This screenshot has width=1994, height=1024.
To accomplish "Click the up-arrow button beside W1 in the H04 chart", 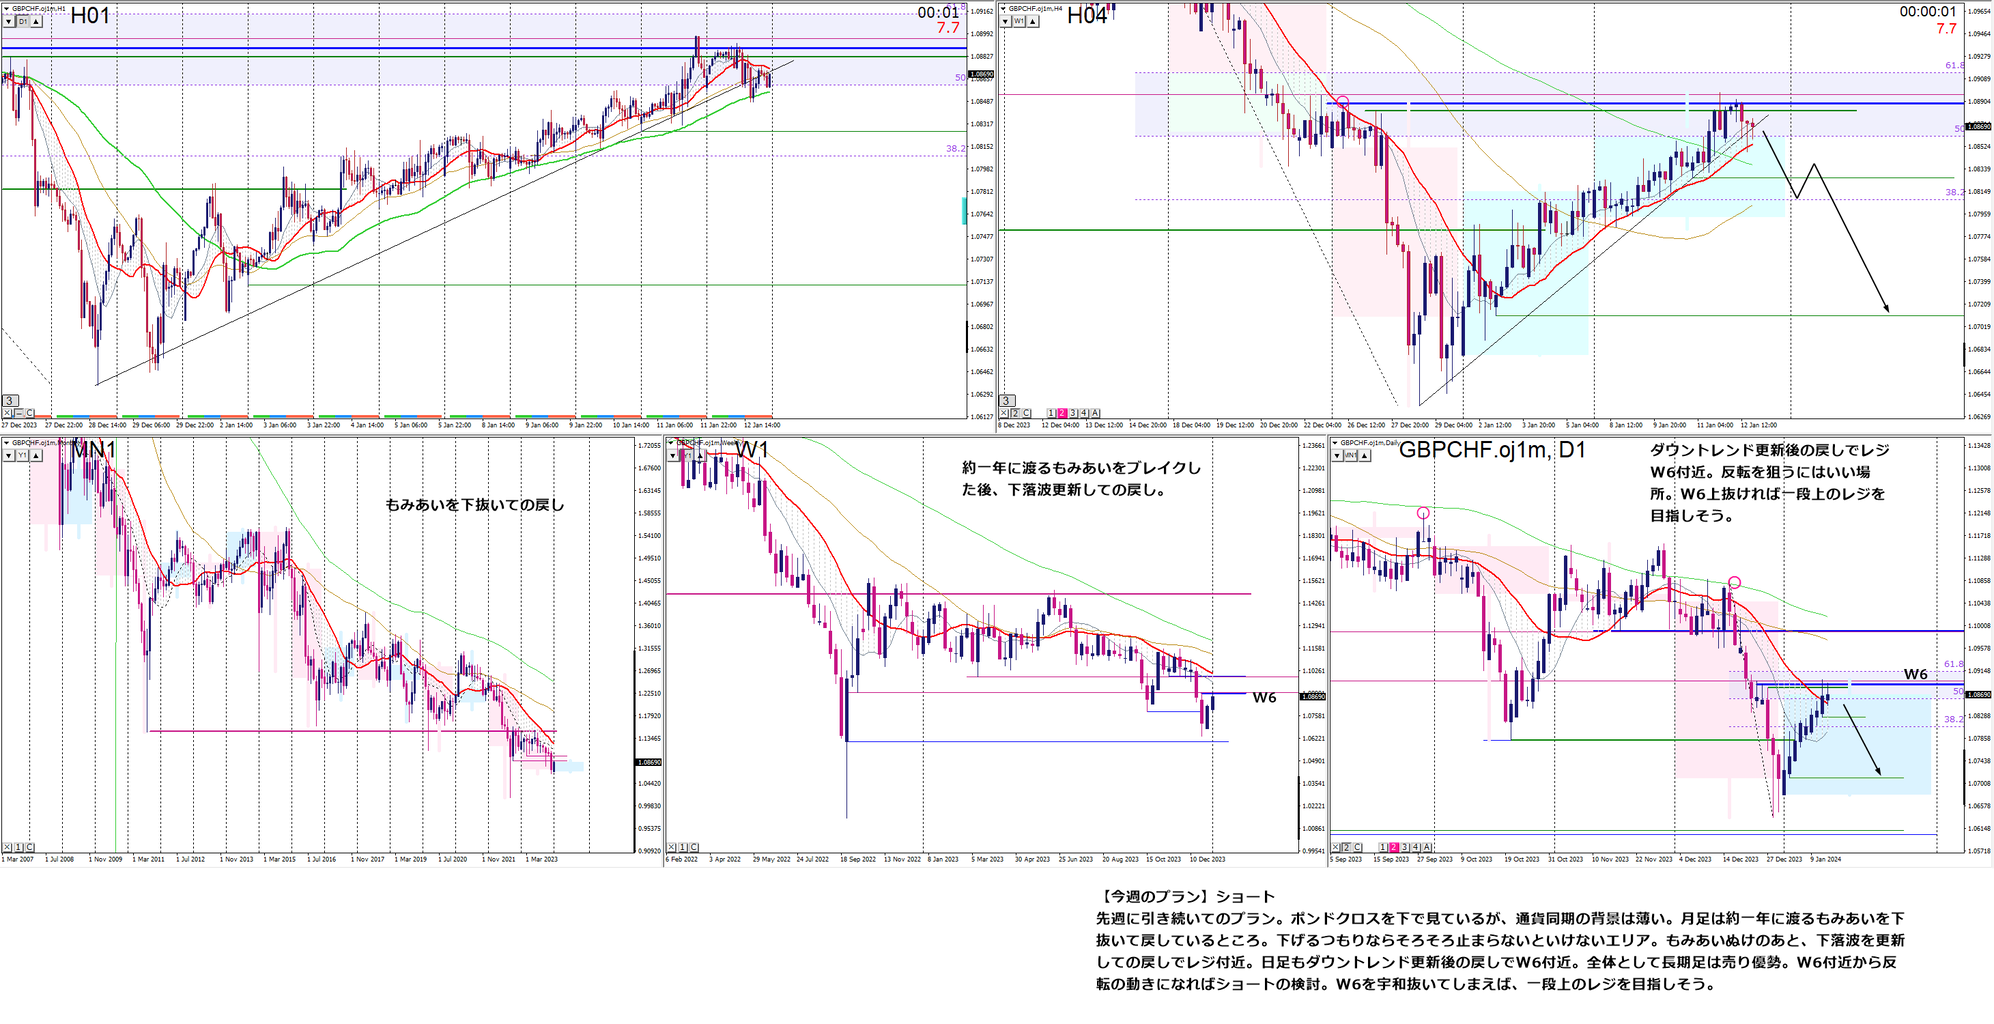I will (x=1034, y=21).
